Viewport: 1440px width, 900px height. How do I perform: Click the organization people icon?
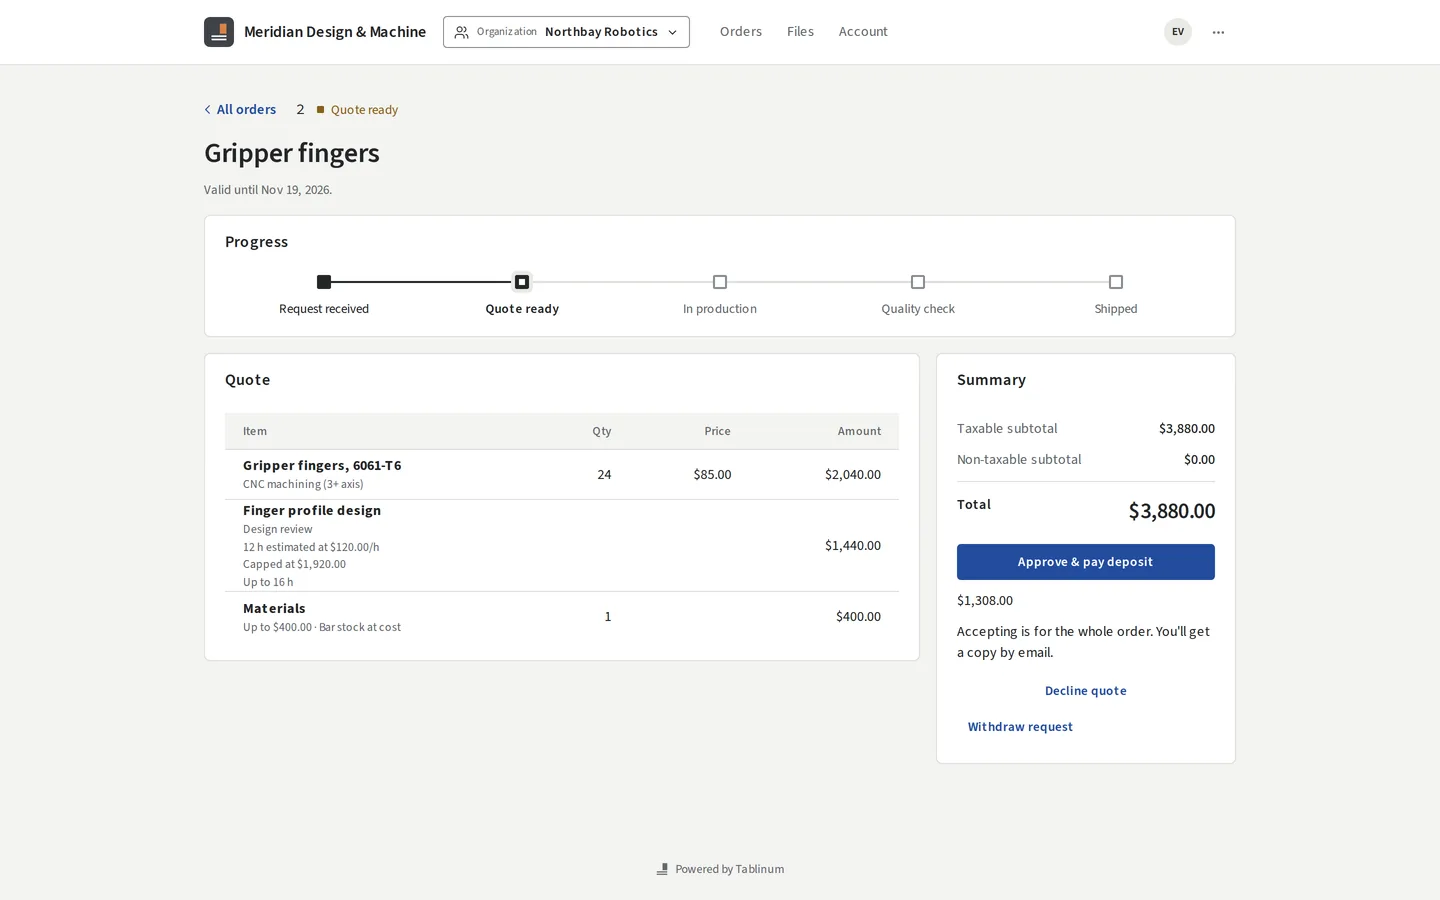pos(461,32)
